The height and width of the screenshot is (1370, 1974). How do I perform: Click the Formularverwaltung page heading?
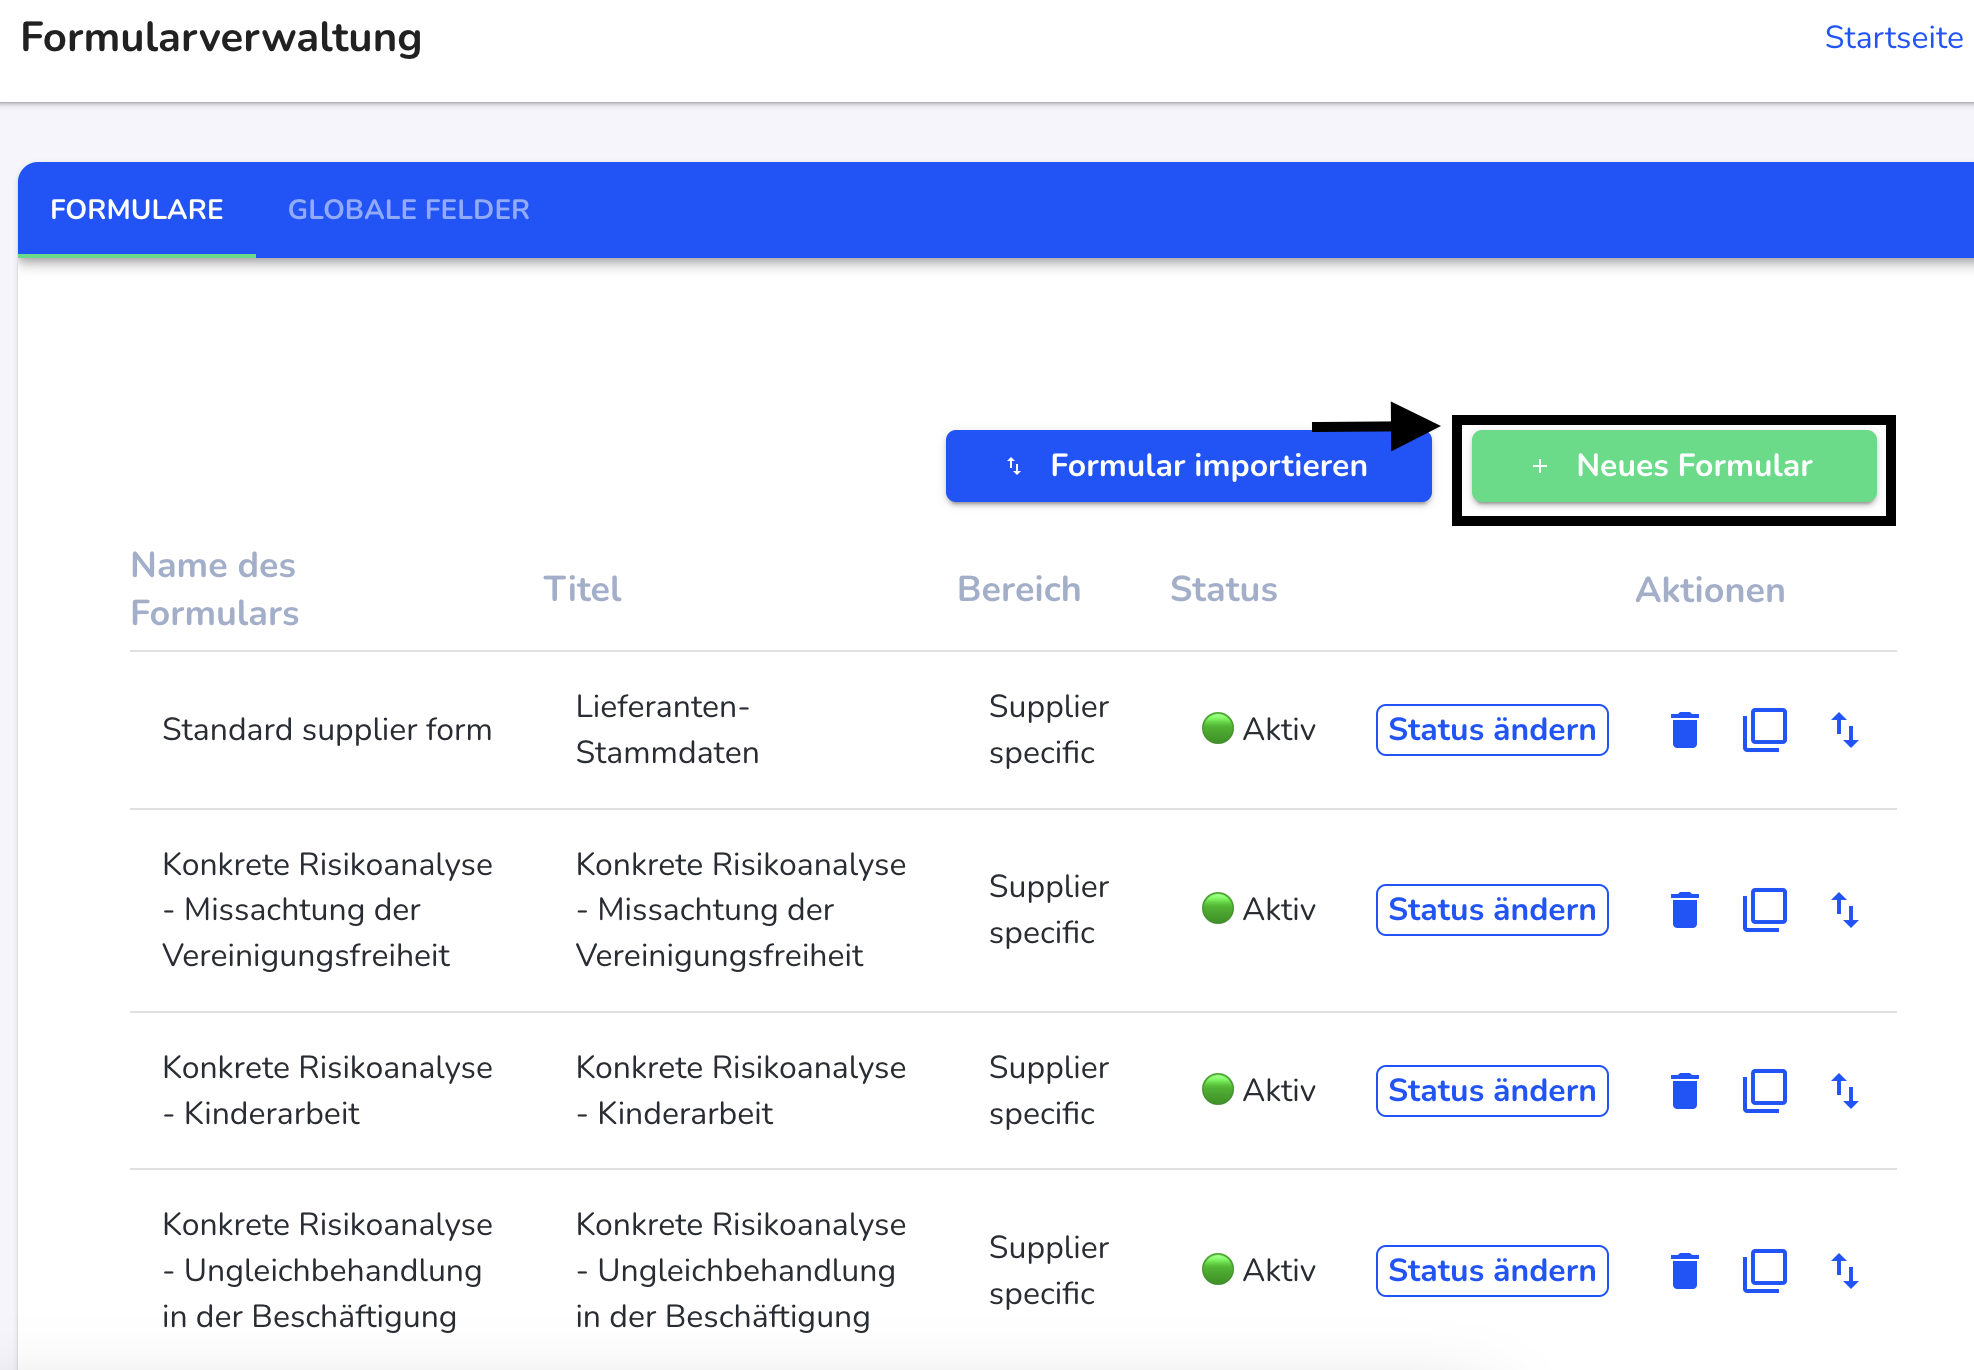click(x=221, y=38)
